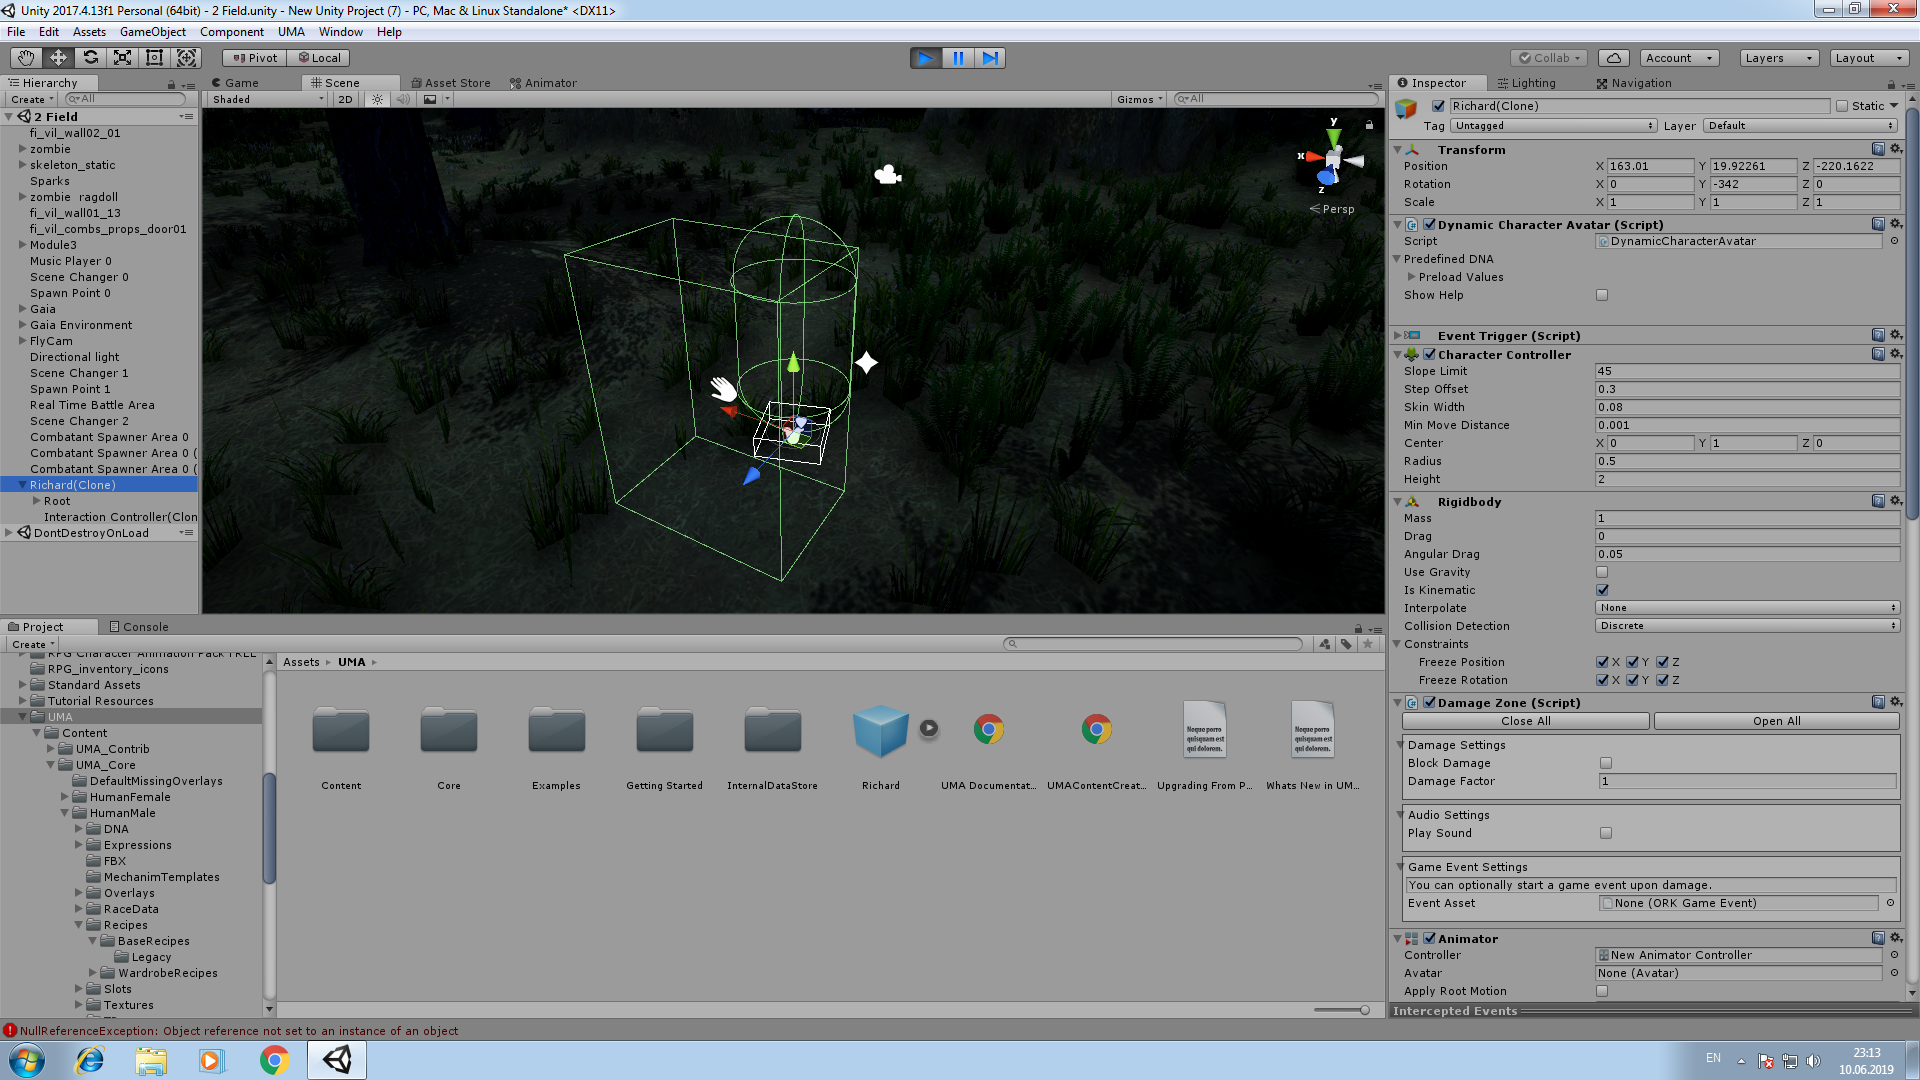The width and height of the screenshot is (1920, 1080).
Task: Open Rigidbody component gear settings
Action: 1895,501
